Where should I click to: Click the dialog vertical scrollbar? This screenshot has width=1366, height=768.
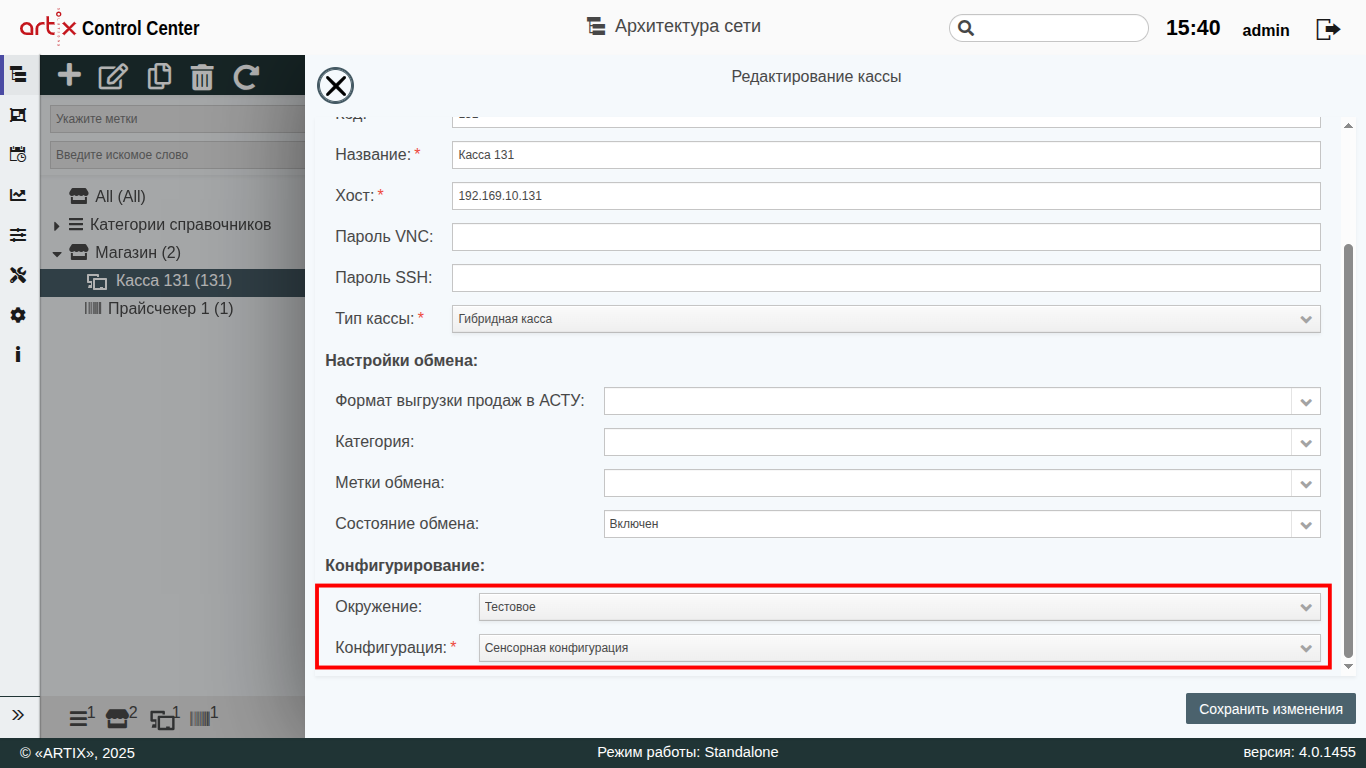tap(1348, 450)
